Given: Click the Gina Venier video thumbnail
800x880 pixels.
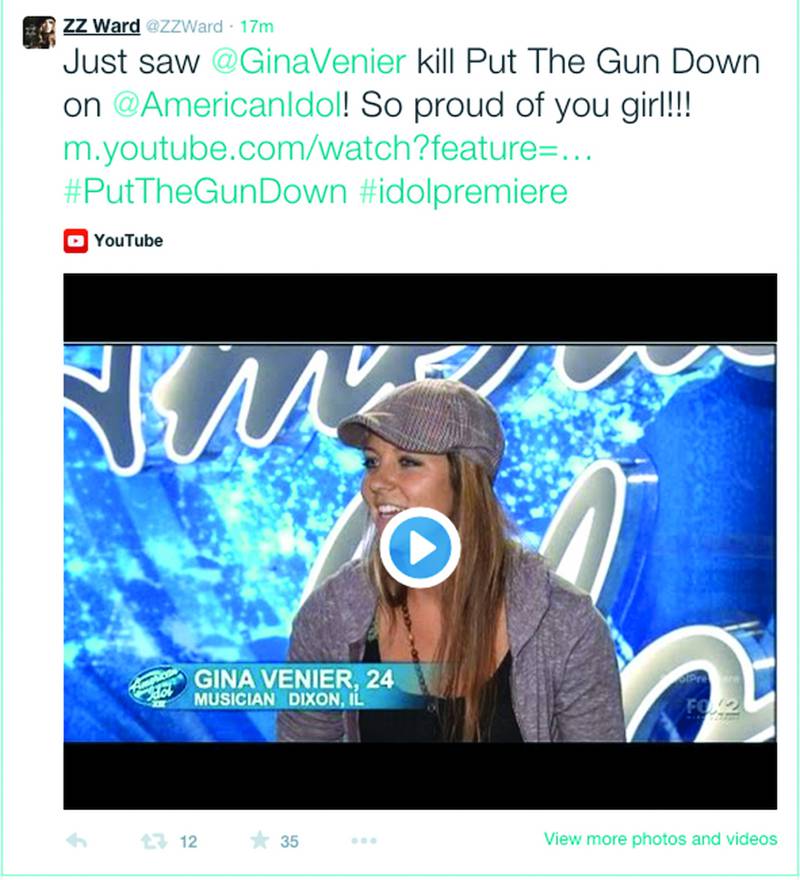Looking at the screenshot, I should [x=420, y=542].
